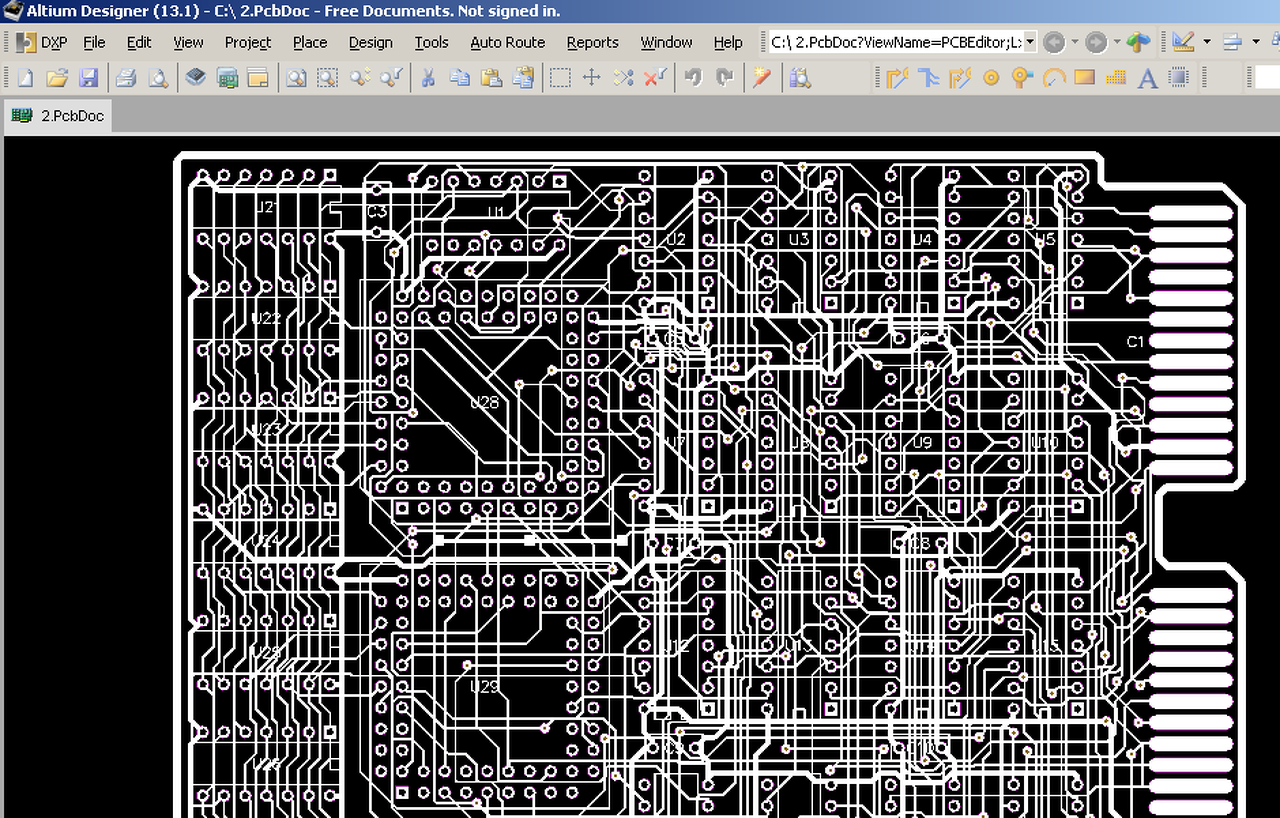Select the C1 designator near edge connector
Image resolution: width=1280 pixels, height=818 pixels.
[x=1135, y=342]
